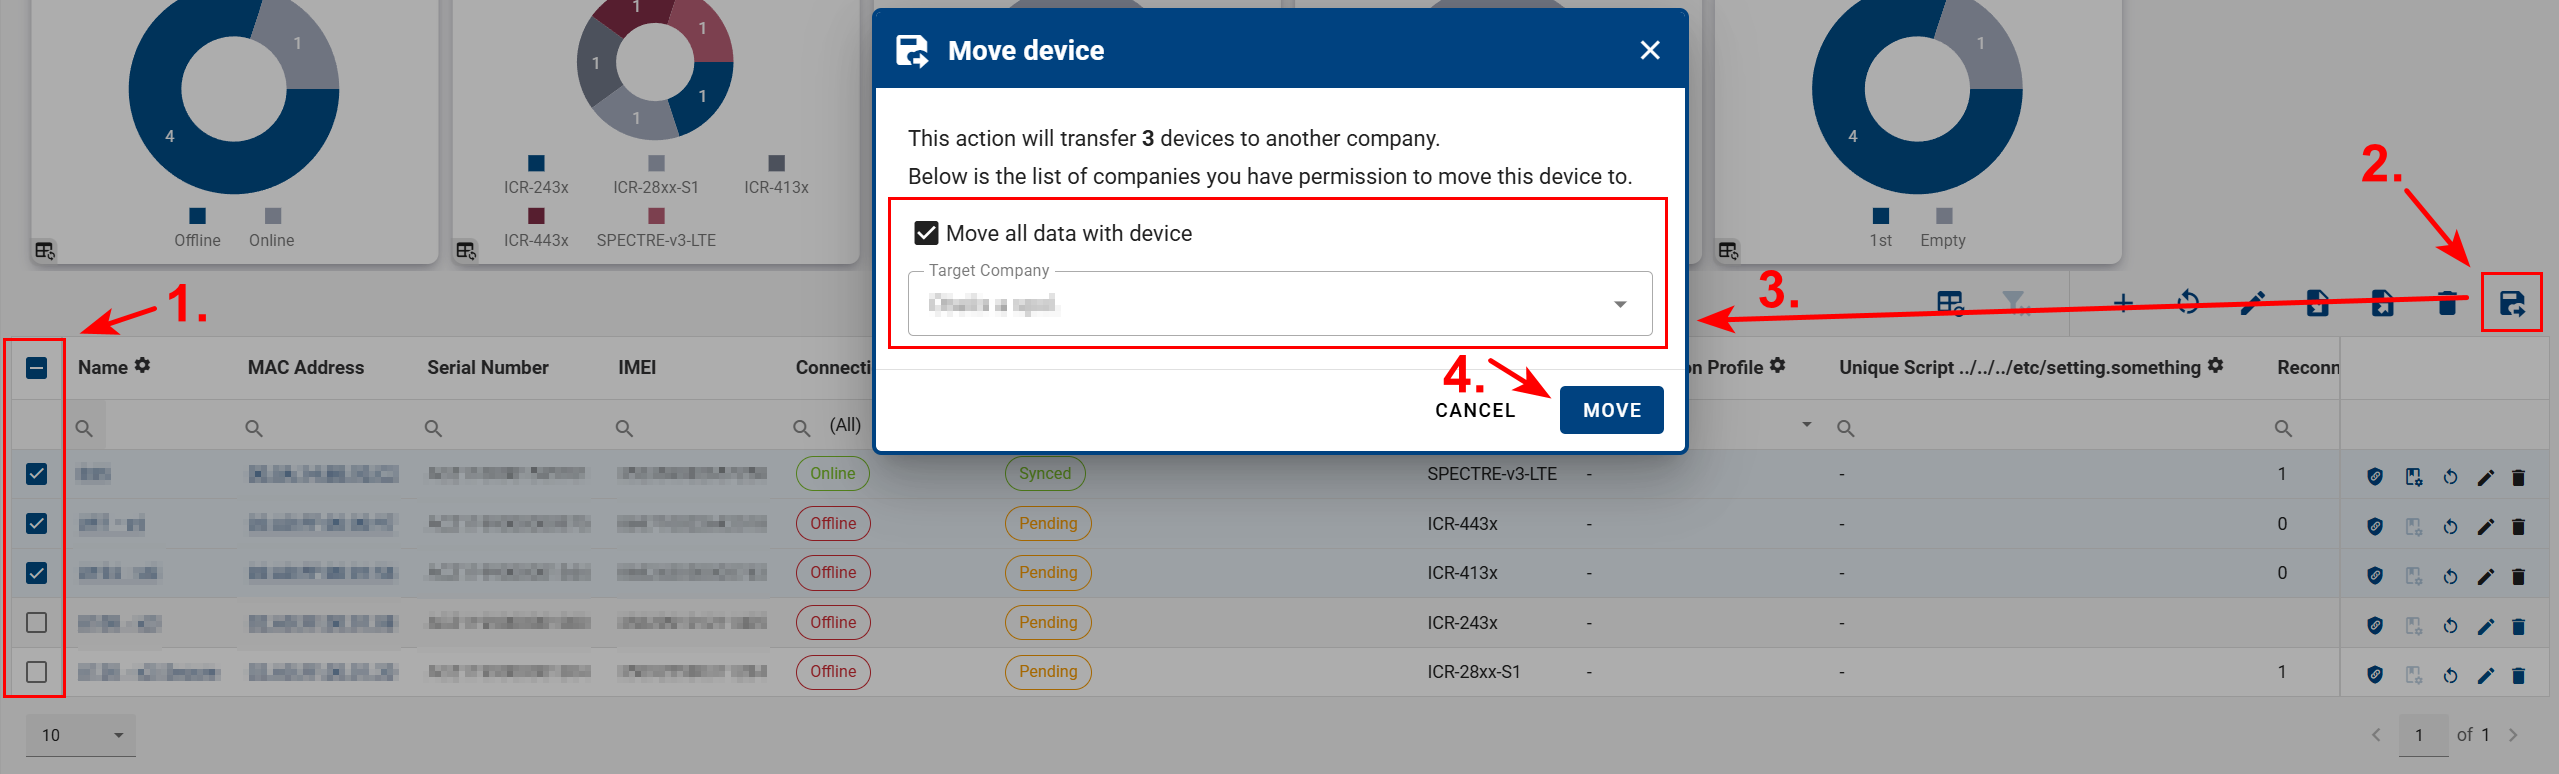
Task: Click the MAC Address column header
Action: 305,366
